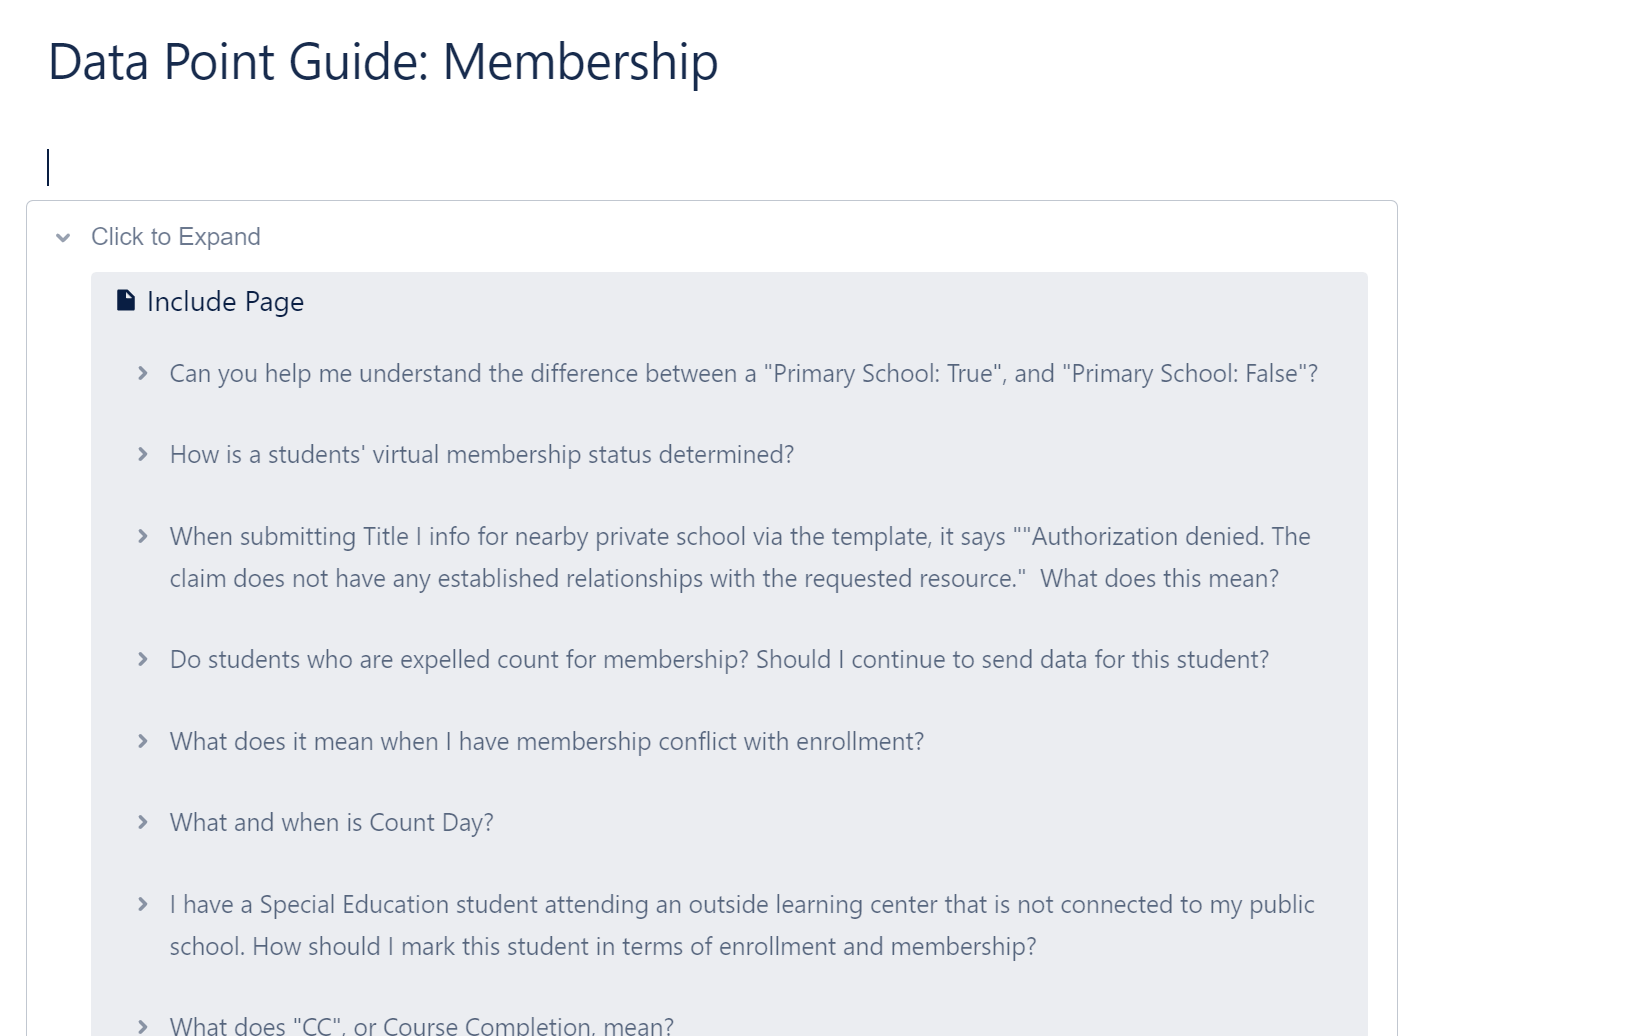The height and width of the screenshot is (1036, 1647).
Task: Collapse the Click to Expand section chevron
Action: [x=63, y=238]
